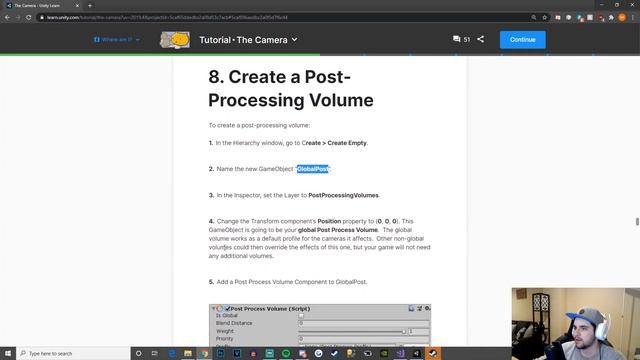This screenshot has height=360, width=640.
Task: Click the Create > Create Empty text
Action: [x=334, y=143]
